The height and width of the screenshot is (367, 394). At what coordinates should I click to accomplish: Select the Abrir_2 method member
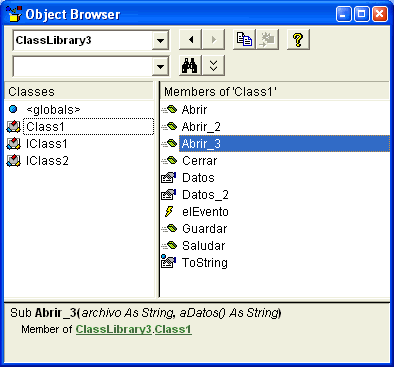tap(201, 127)
